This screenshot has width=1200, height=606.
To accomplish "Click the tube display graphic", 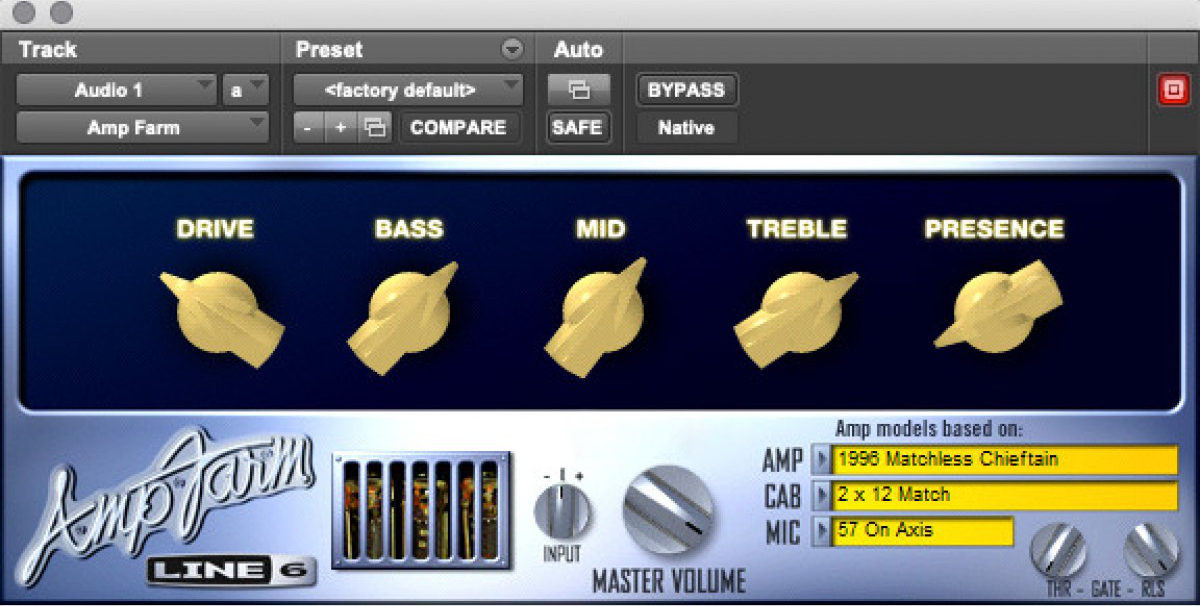I will point(420,510).
